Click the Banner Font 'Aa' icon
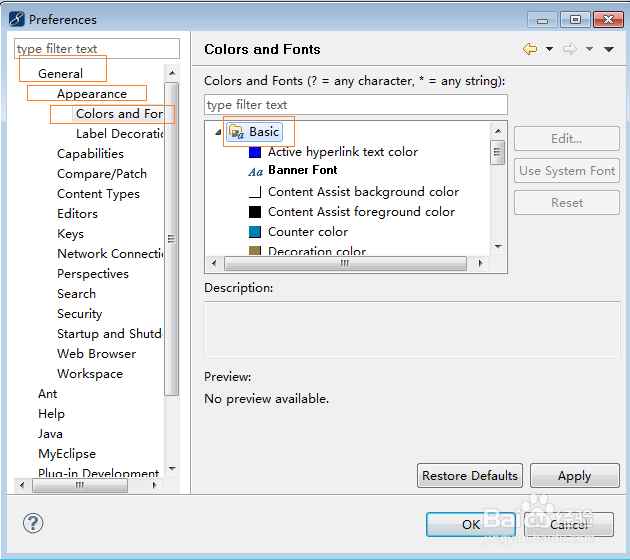Viewport: 630px width, 560px height. click(255, 171)
